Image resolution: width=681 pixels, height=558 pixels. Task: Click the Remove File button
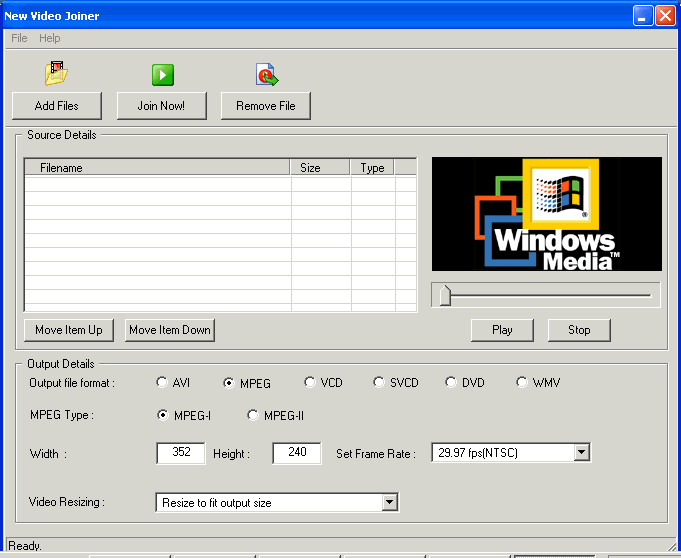[x=266, y=106]
